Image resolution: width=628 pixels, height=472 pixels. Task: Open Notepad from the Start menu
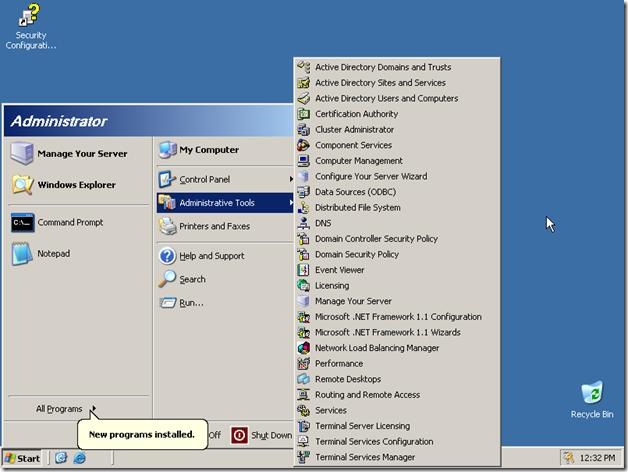(53, 254)
